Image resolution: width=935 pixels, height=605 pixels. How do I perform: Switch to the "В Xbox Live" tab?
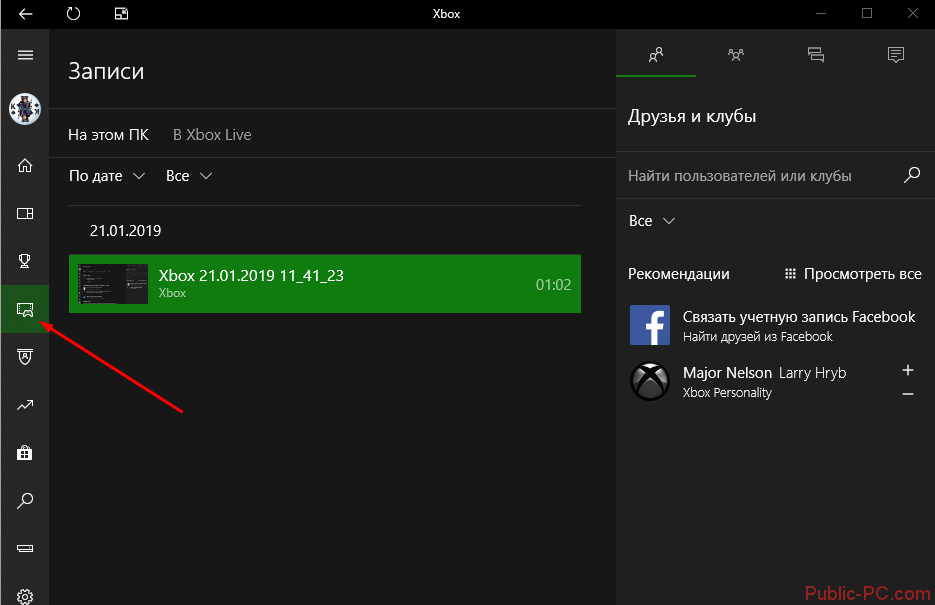212,134
